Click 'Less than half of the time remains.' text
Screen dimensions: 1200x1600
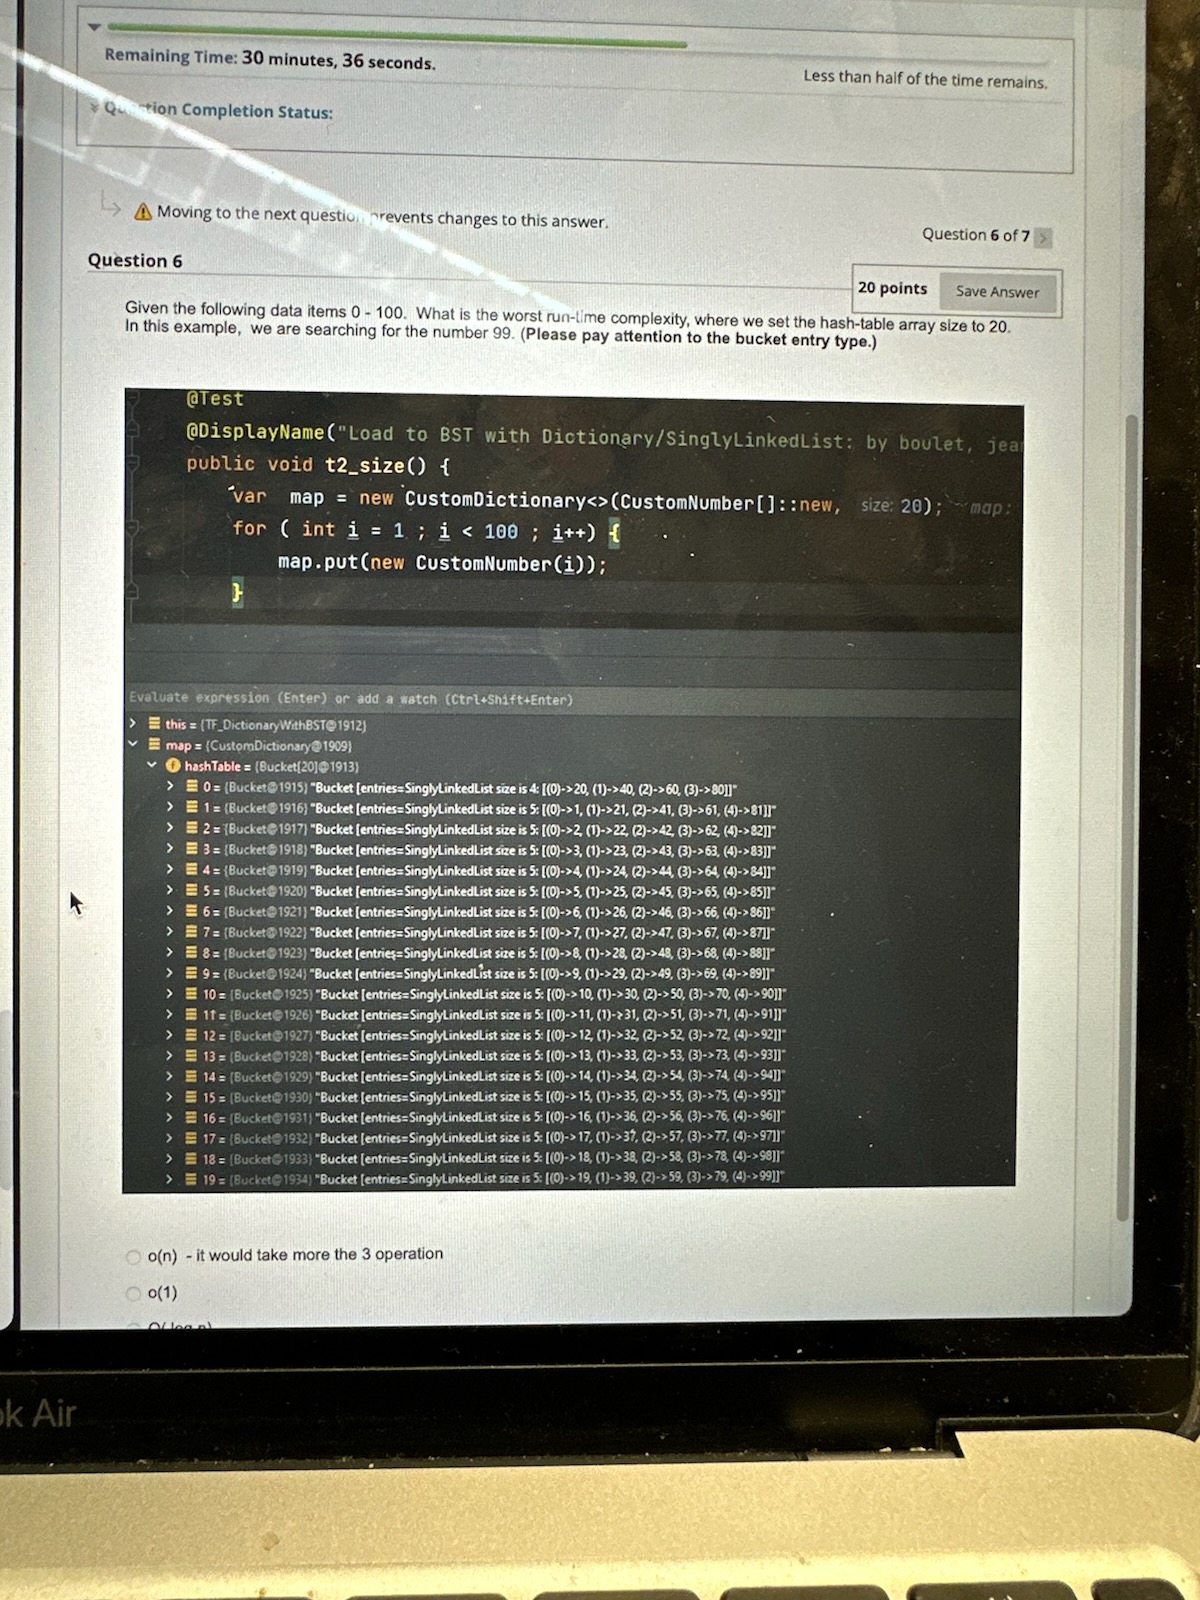[925, 79]
